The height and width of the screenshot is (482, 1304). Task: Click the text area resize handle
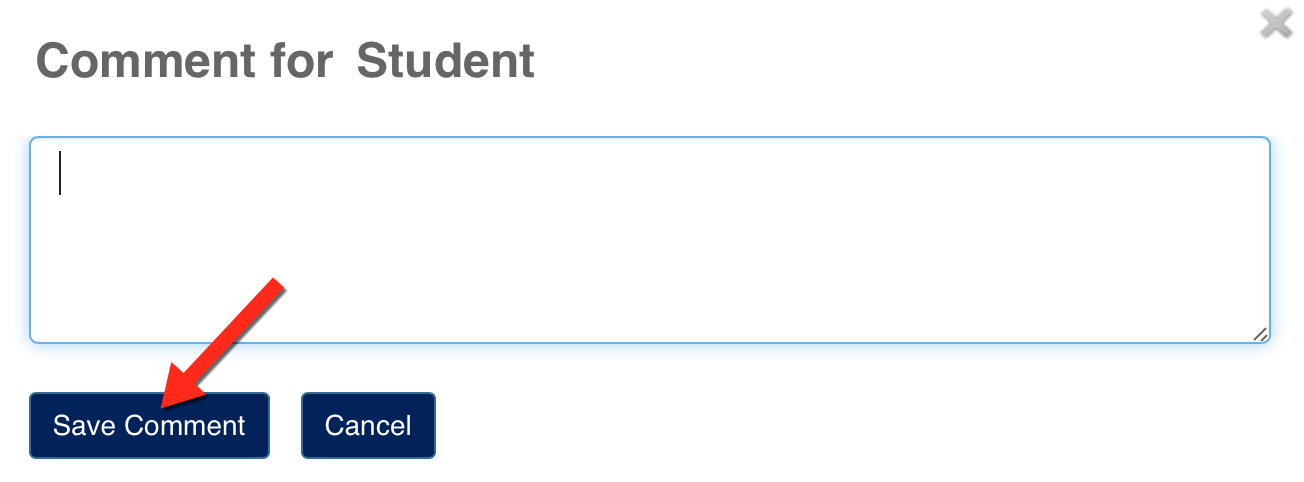pyautogui.click(x=1260, y=334)
